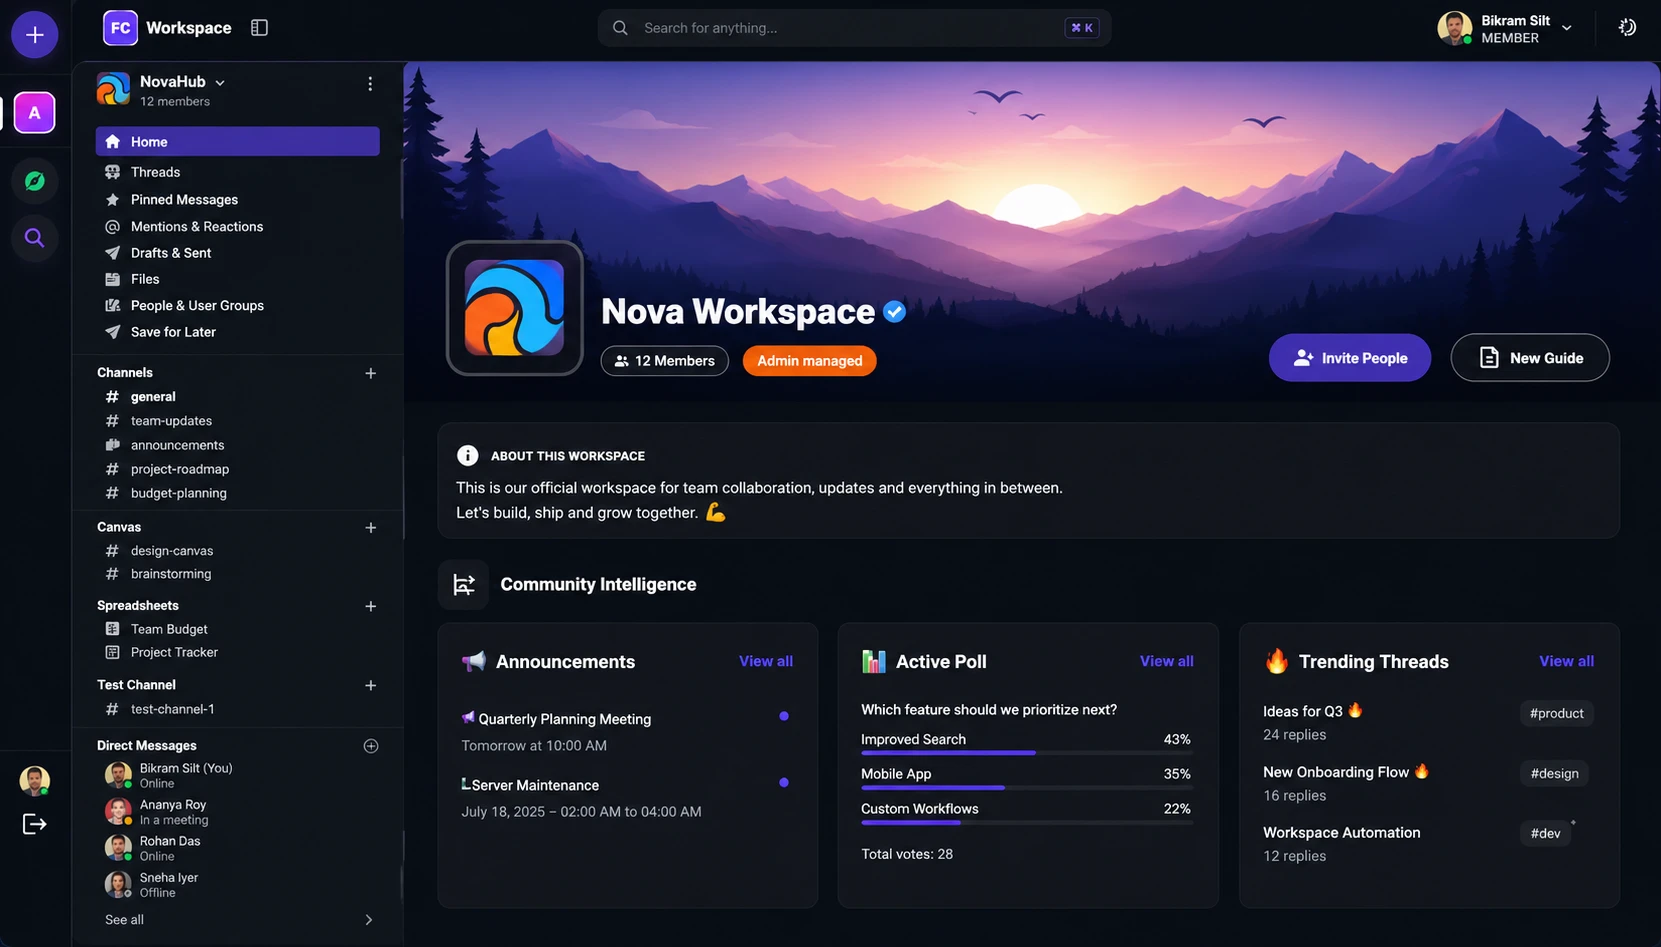The width and height of the screenshot is (1661, 947).
Task: Click the #product tag
Action: 1556,714
